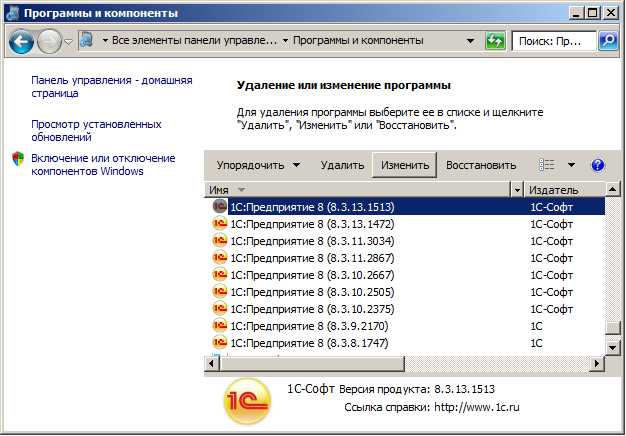This screenshot has width=626, height=436.
Task: Click help link 'http://www.1c.ru' text
Action: tap(477, 407)
